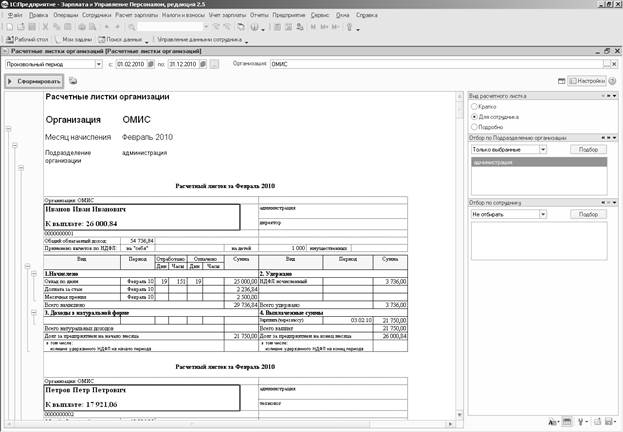Click the Поиск данных toolbar item

[123, 39]
